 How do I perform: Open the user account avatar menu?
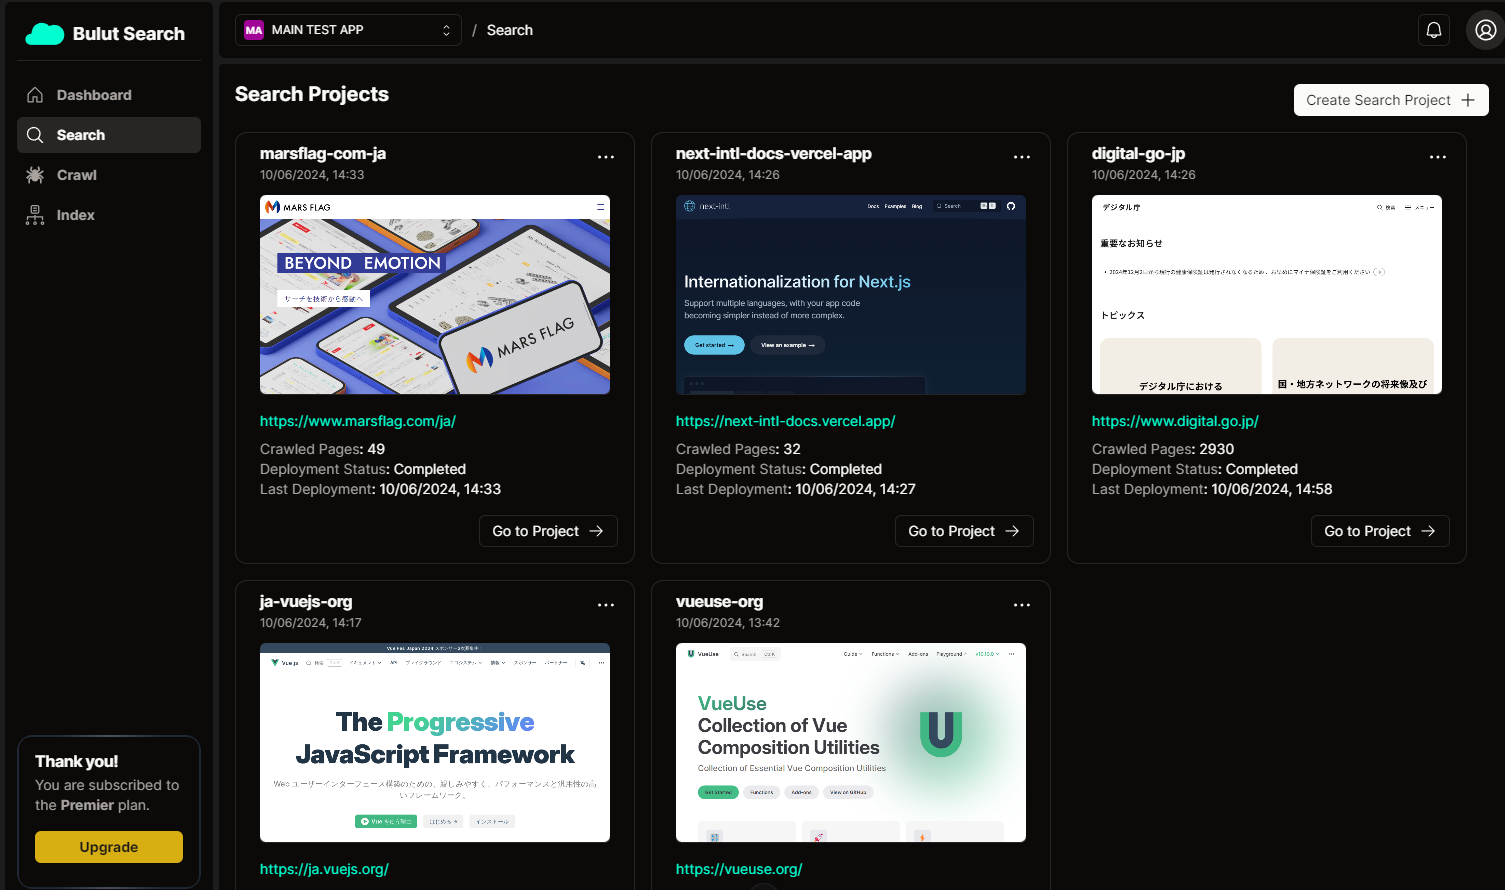(x=1485, y=30)
